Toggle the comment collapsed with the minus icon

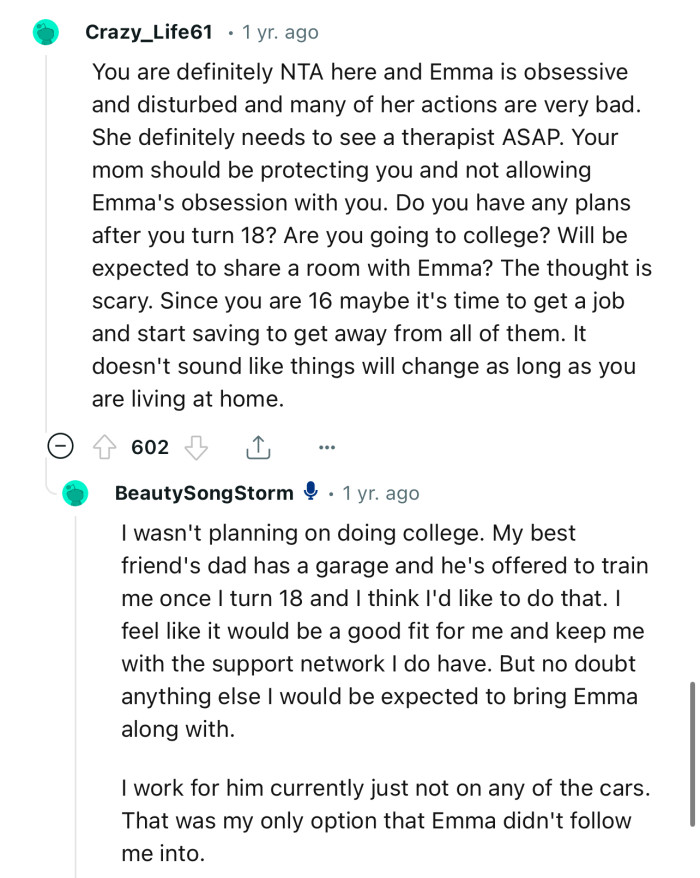click(x=62, y=447)
